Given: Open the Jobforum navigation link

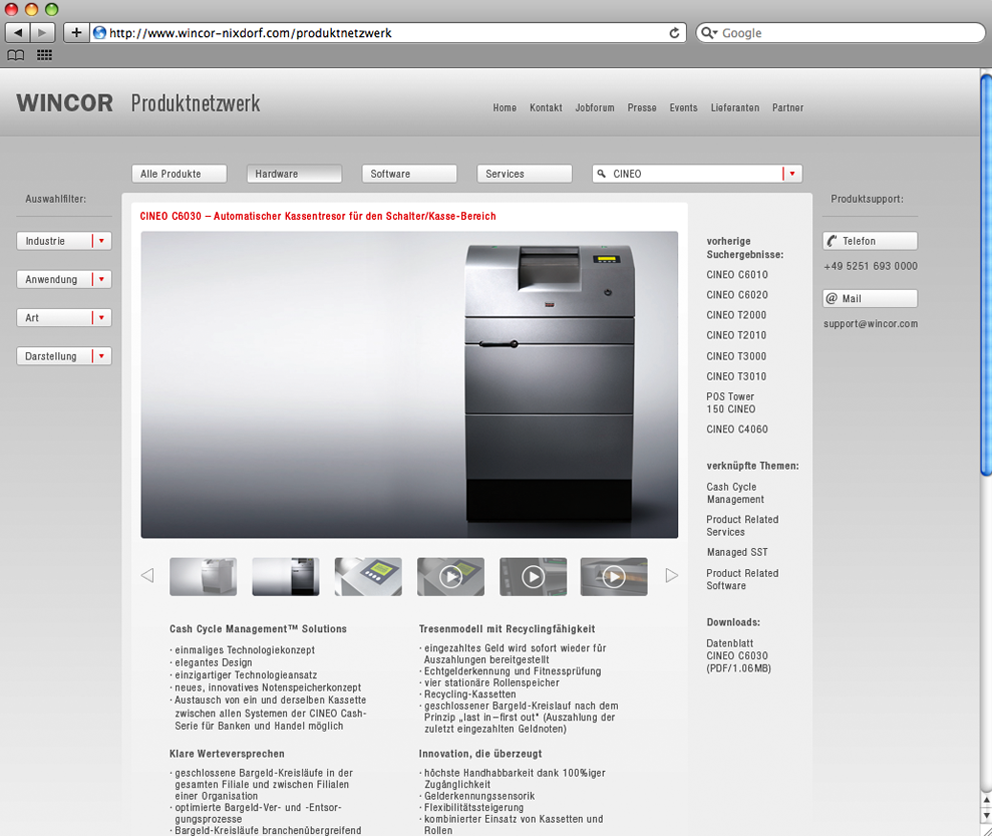Looking at the screenshot, I should click(x=595, y=108).
